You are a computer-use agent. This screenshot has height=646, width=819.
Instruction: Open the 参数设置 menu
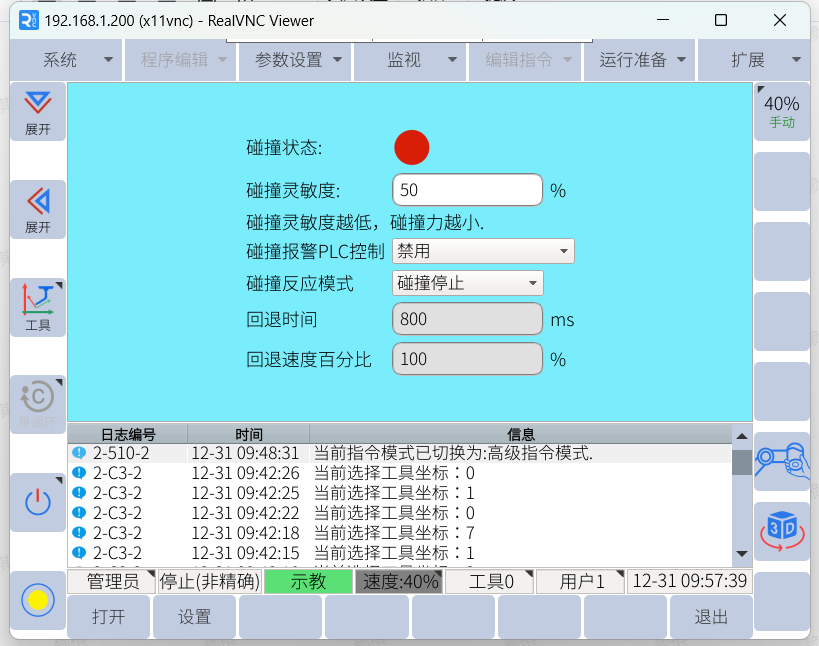[x=297, y=60]
